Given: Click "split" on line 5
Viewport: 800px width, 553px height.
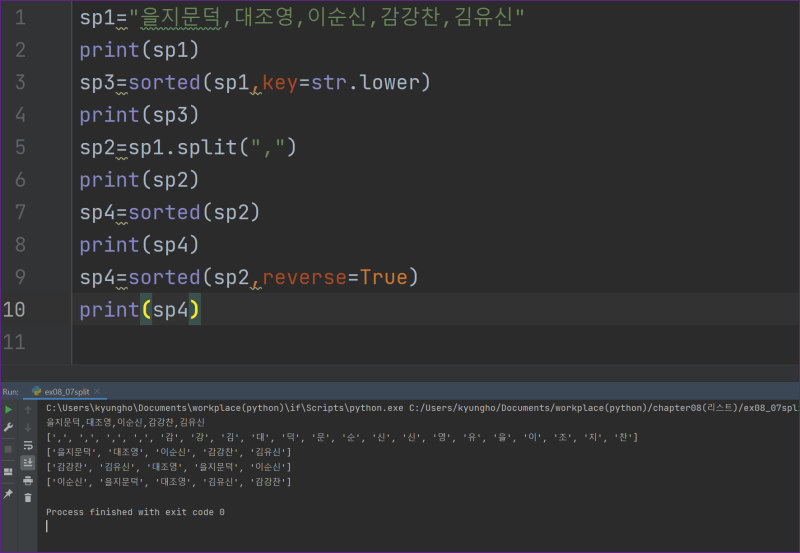Looking at the screenshot, I should coord(207,147).
